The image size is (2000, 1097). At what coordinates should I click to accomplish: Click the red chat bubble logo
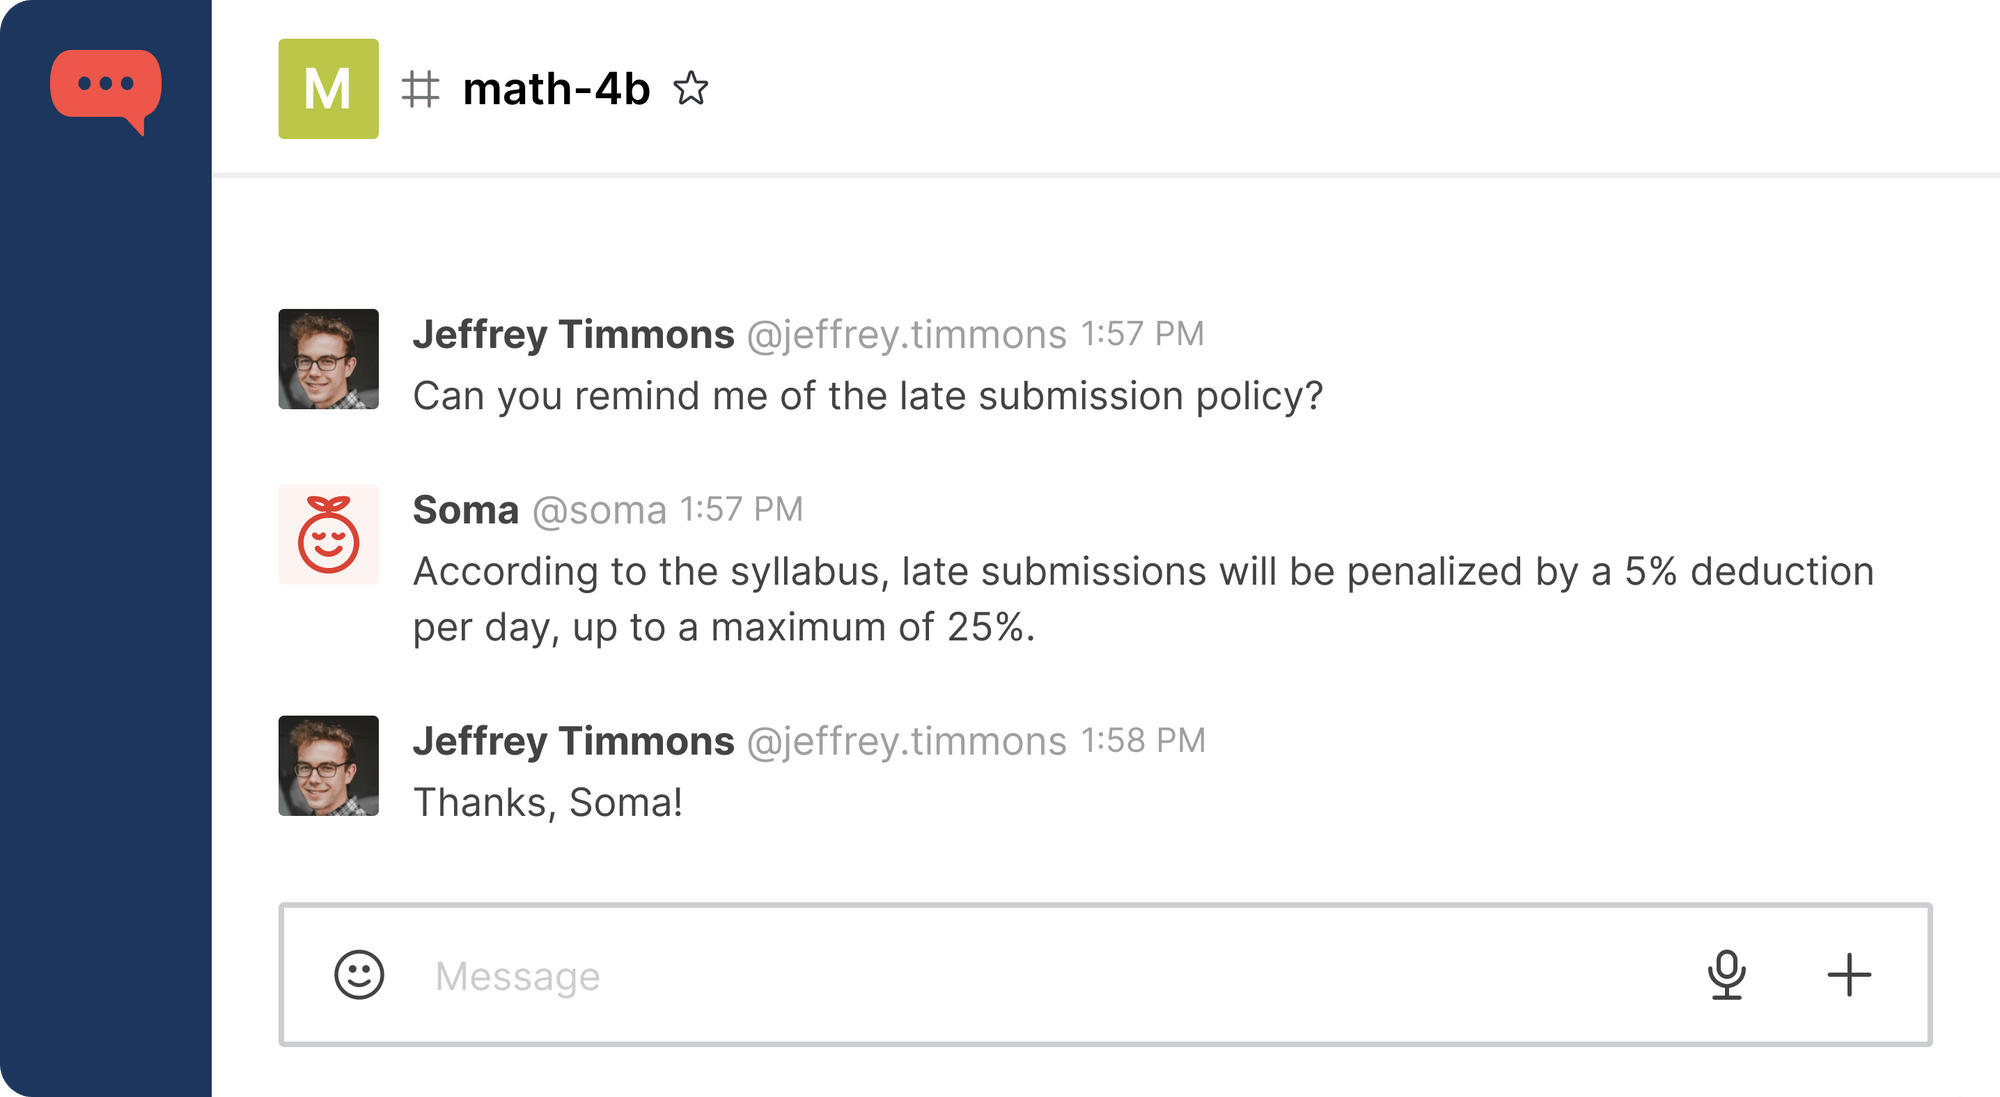(x=106, y=88)
